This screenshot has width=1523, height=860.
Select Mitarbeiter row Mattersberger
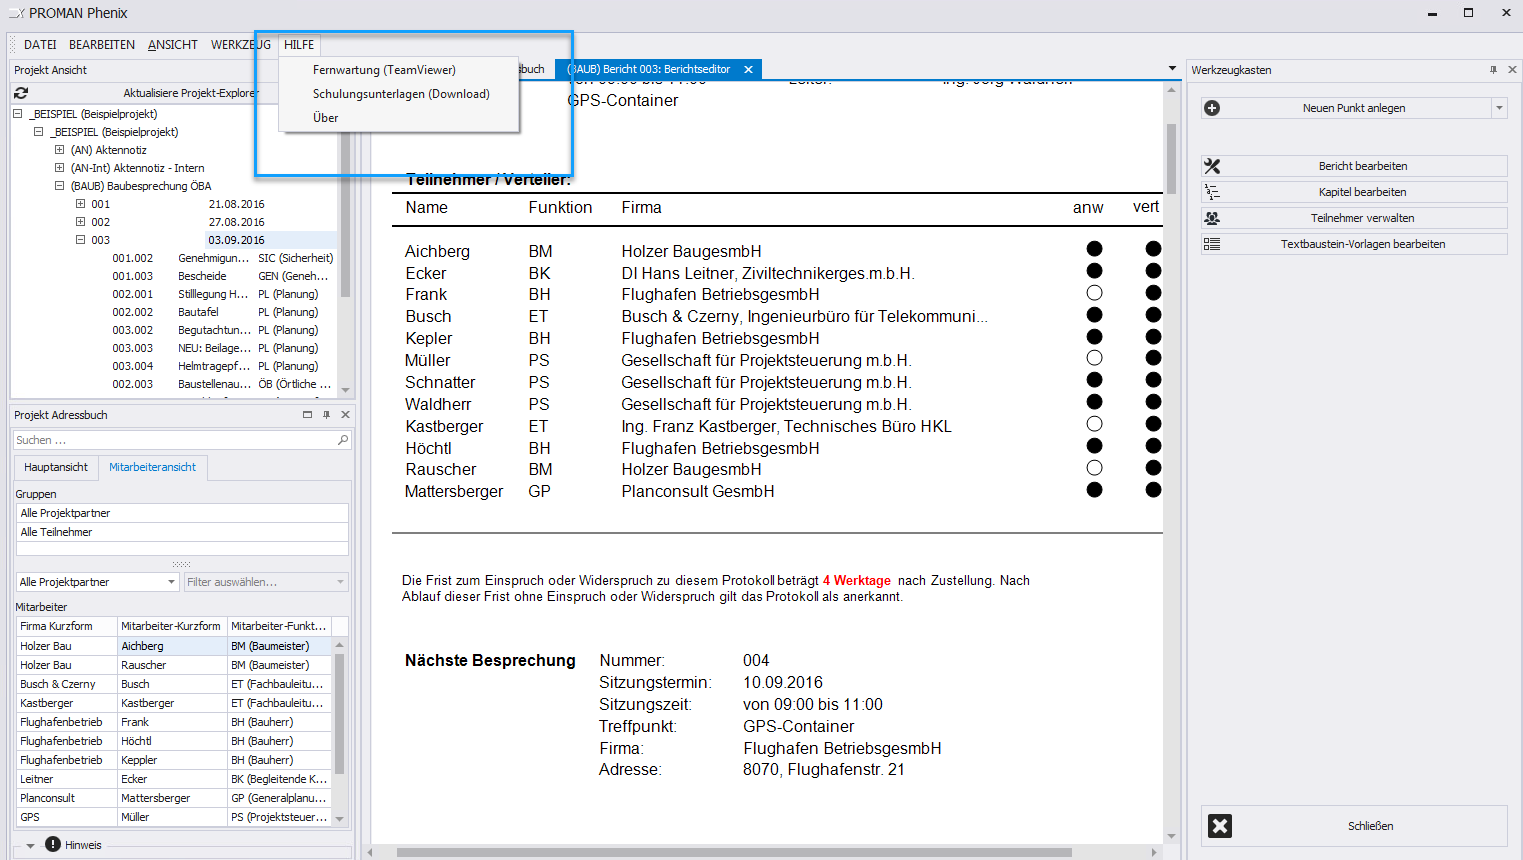coord(175,798)
